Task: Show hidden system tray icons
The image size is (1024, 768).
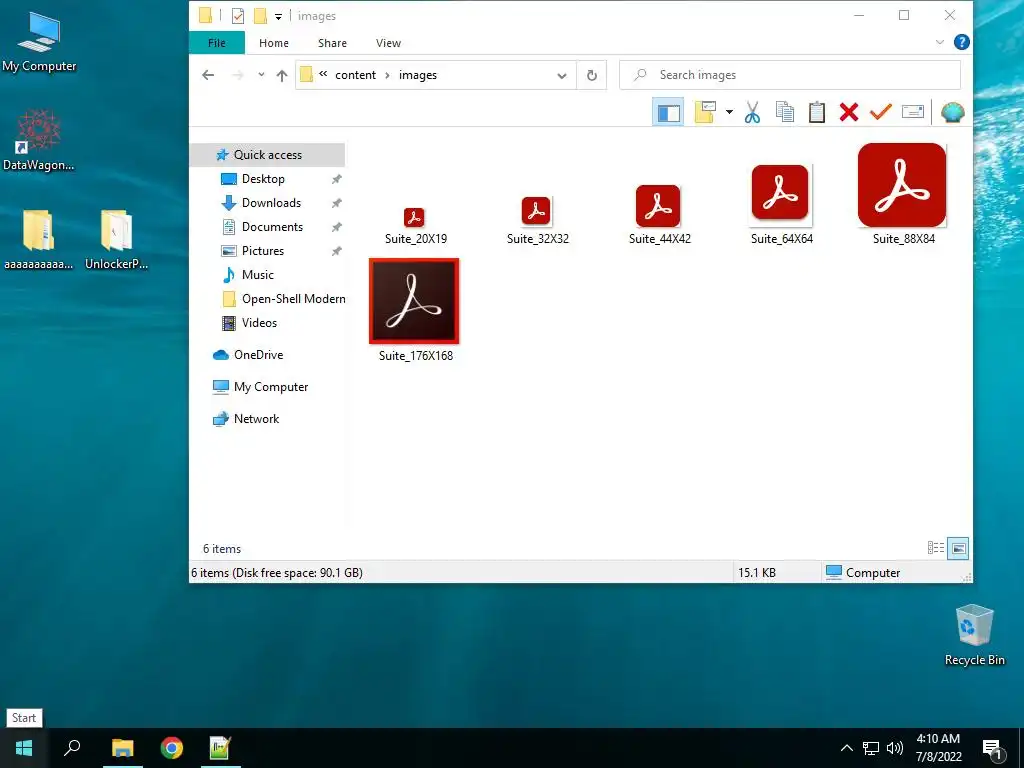Action: 846,748
